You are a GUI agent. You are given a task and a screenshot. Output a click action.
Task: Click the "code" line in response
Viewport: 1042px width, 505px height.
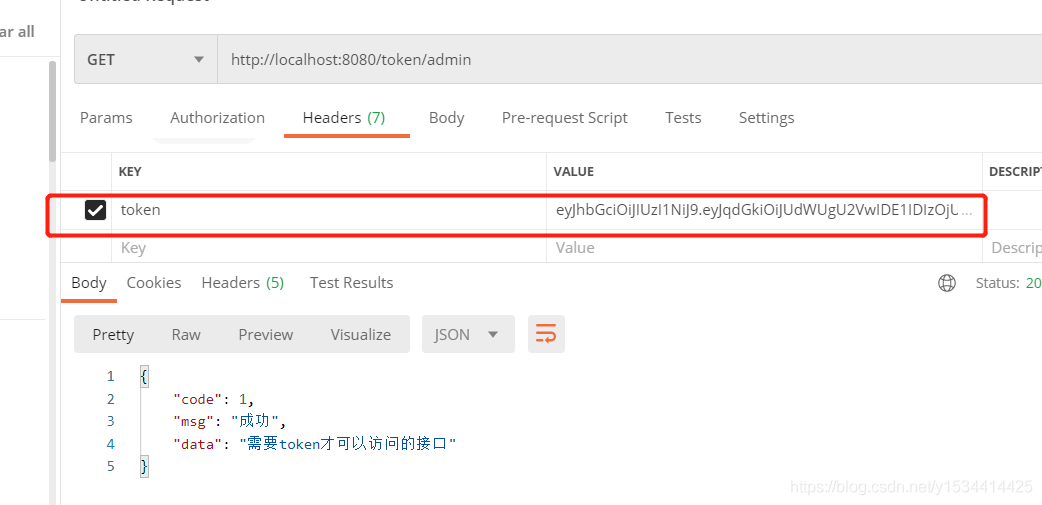[x=214, y=399]
